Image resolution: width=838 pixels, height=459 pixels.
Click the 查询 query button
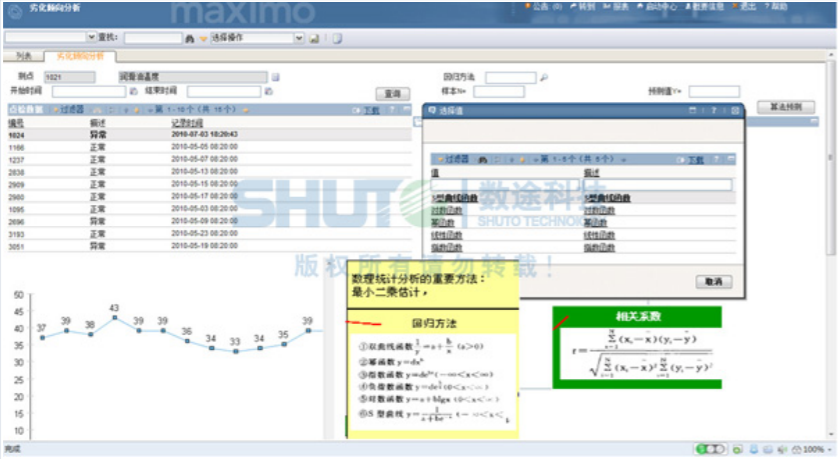(x=393, y=94)
